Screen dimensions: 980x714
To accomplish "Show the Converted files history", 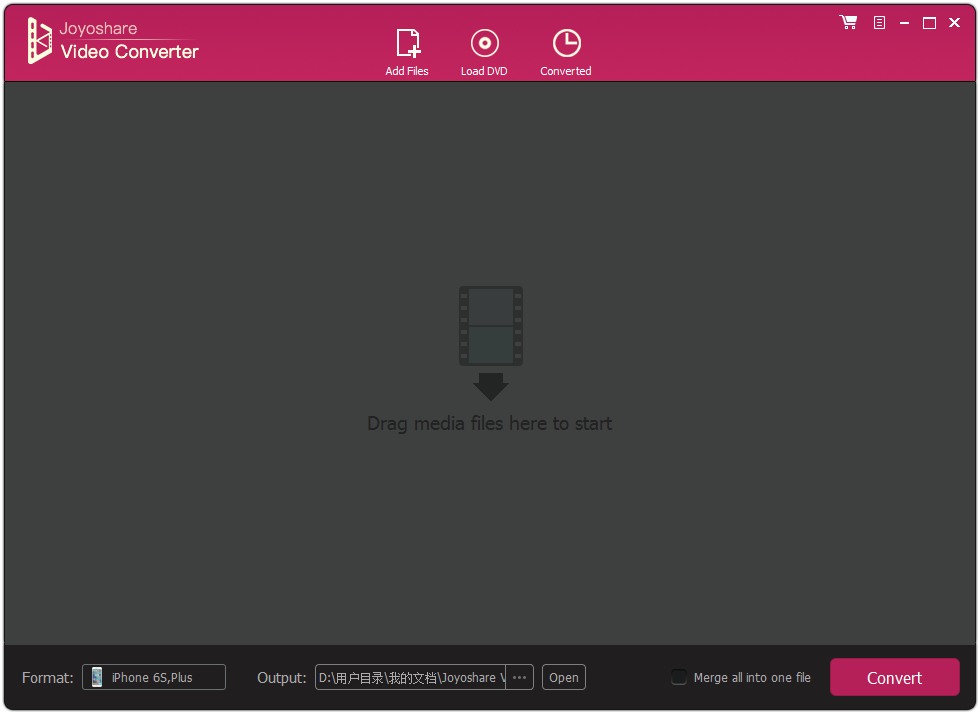I will 566,53.
